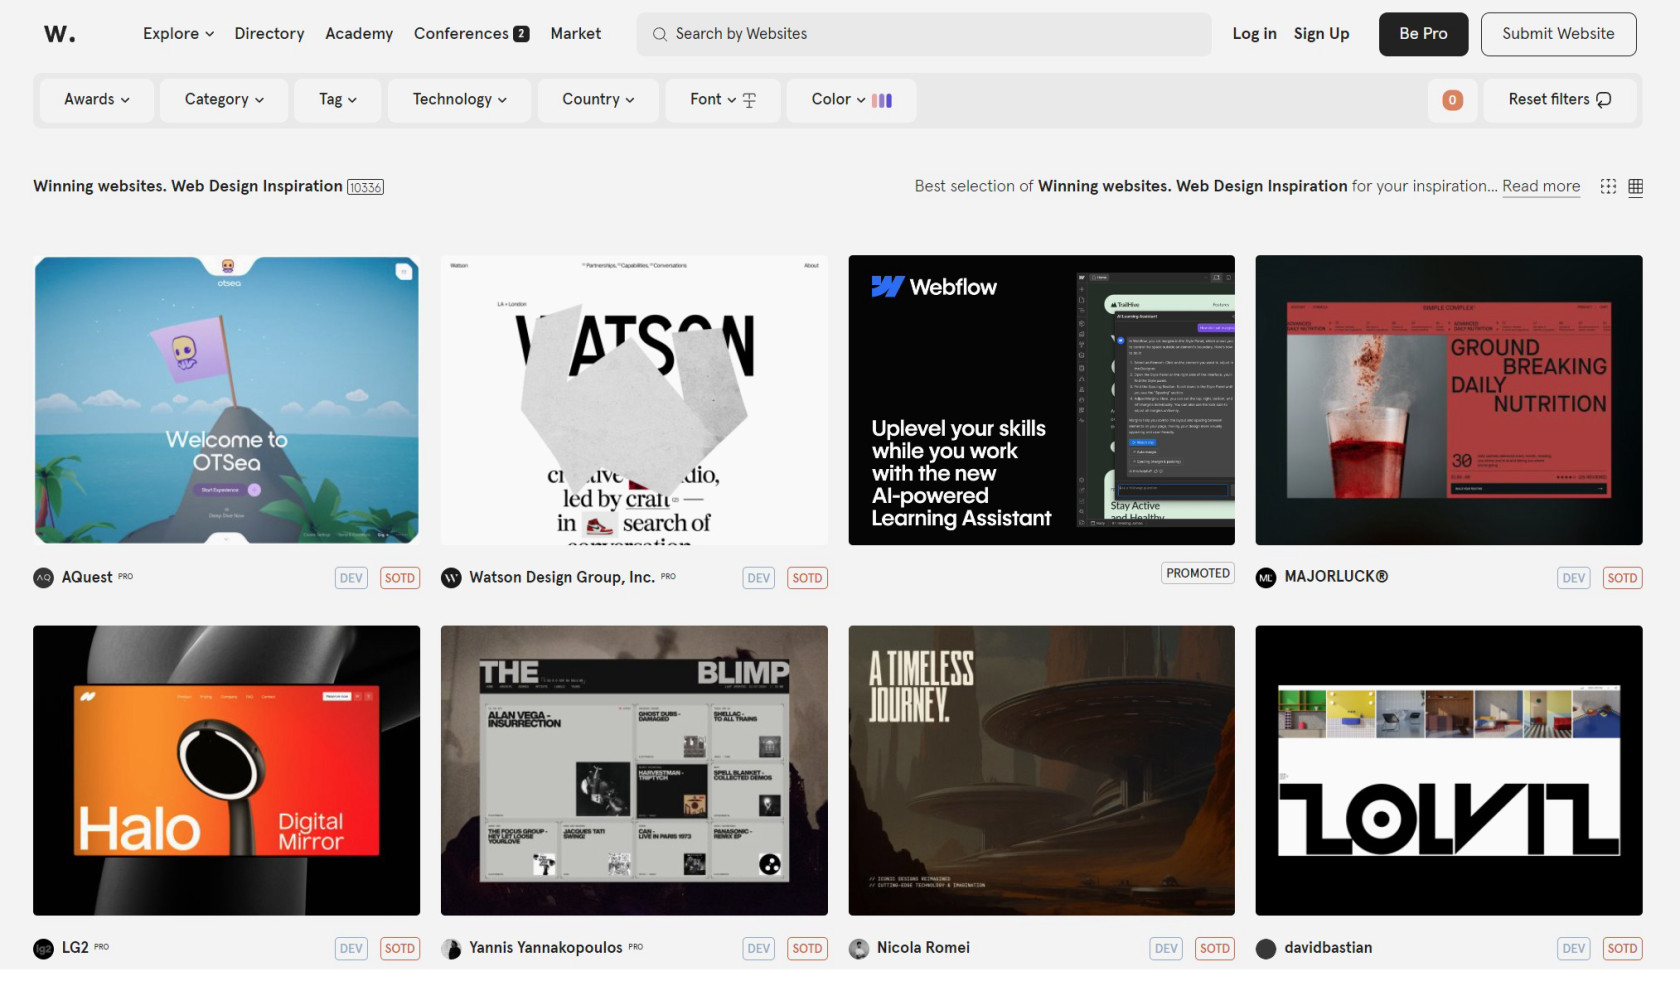Click DEV badge for Watson Design Group

pyautogui.click(x=759, y=578)
